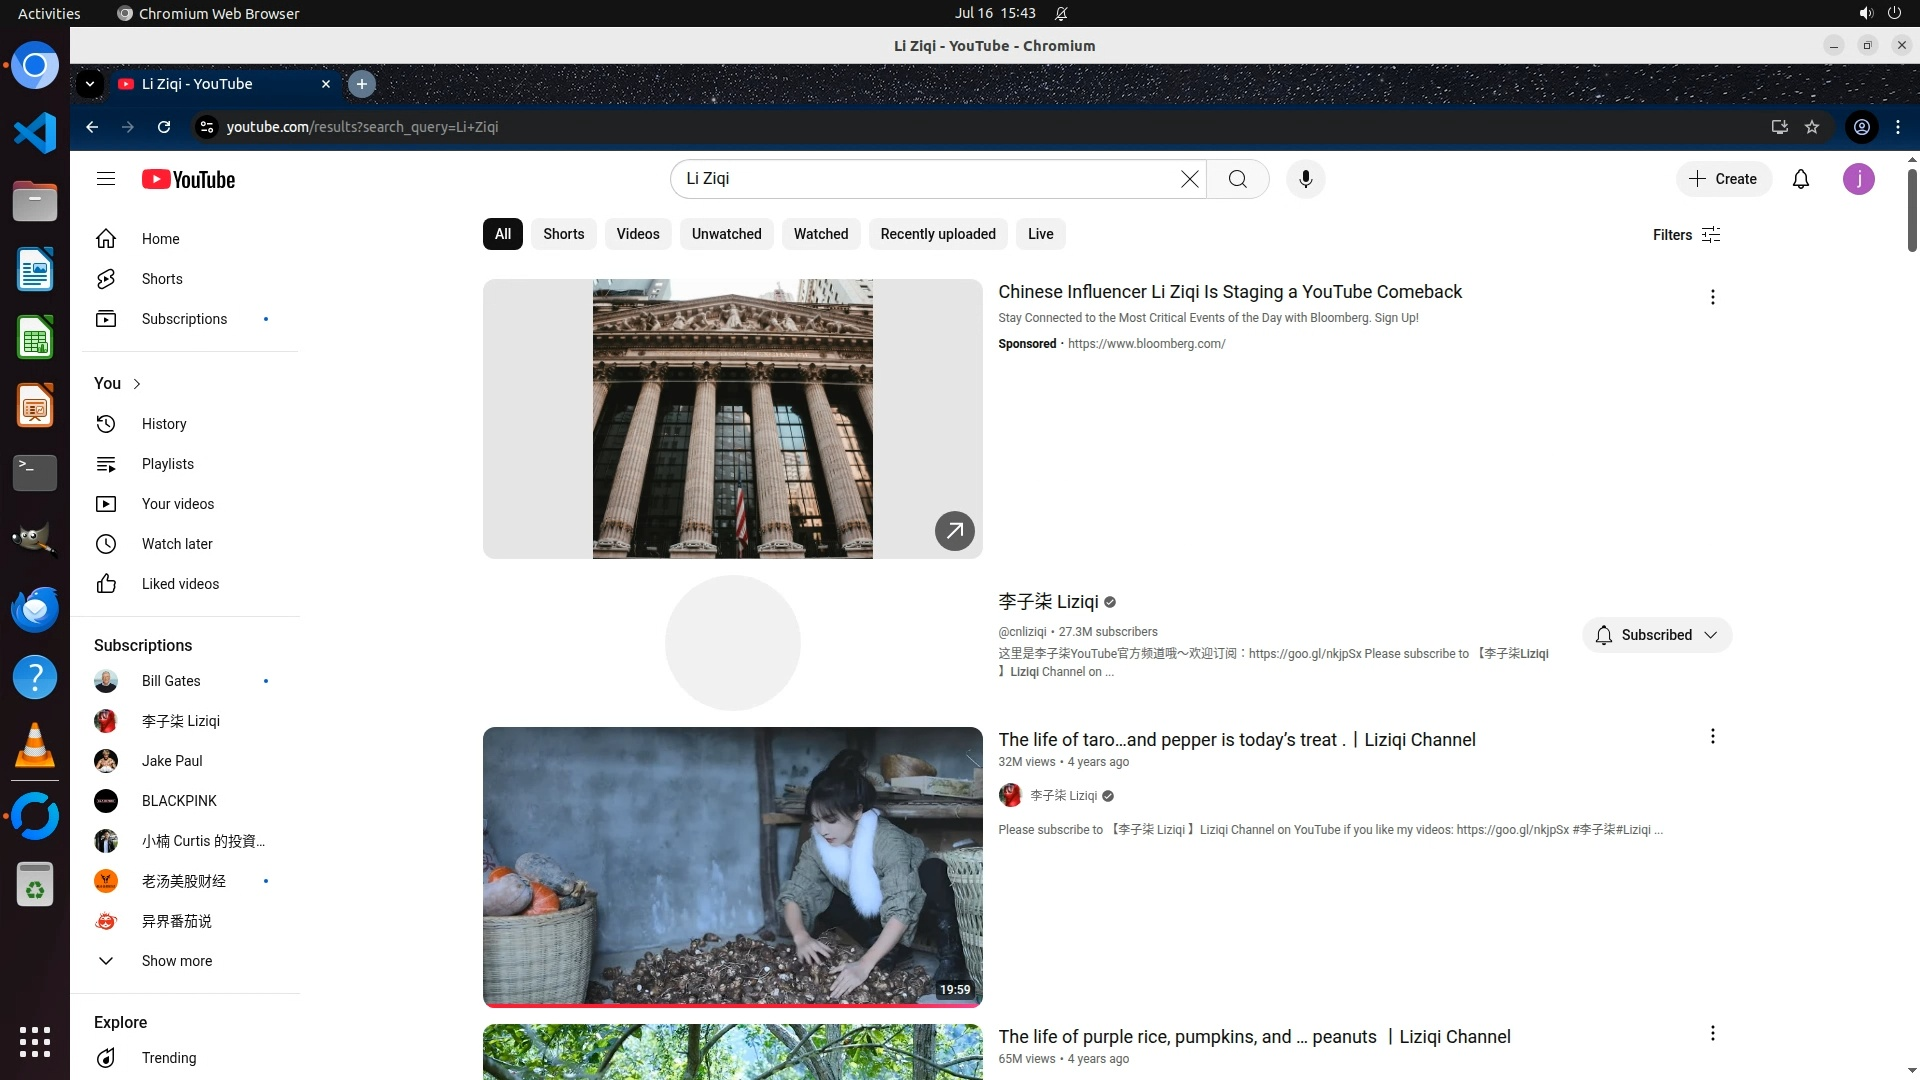Viewport: 1920px width, 1080px height.
Task: Toggle the Recently uploaded filter chip
Action: coord(937,234)
